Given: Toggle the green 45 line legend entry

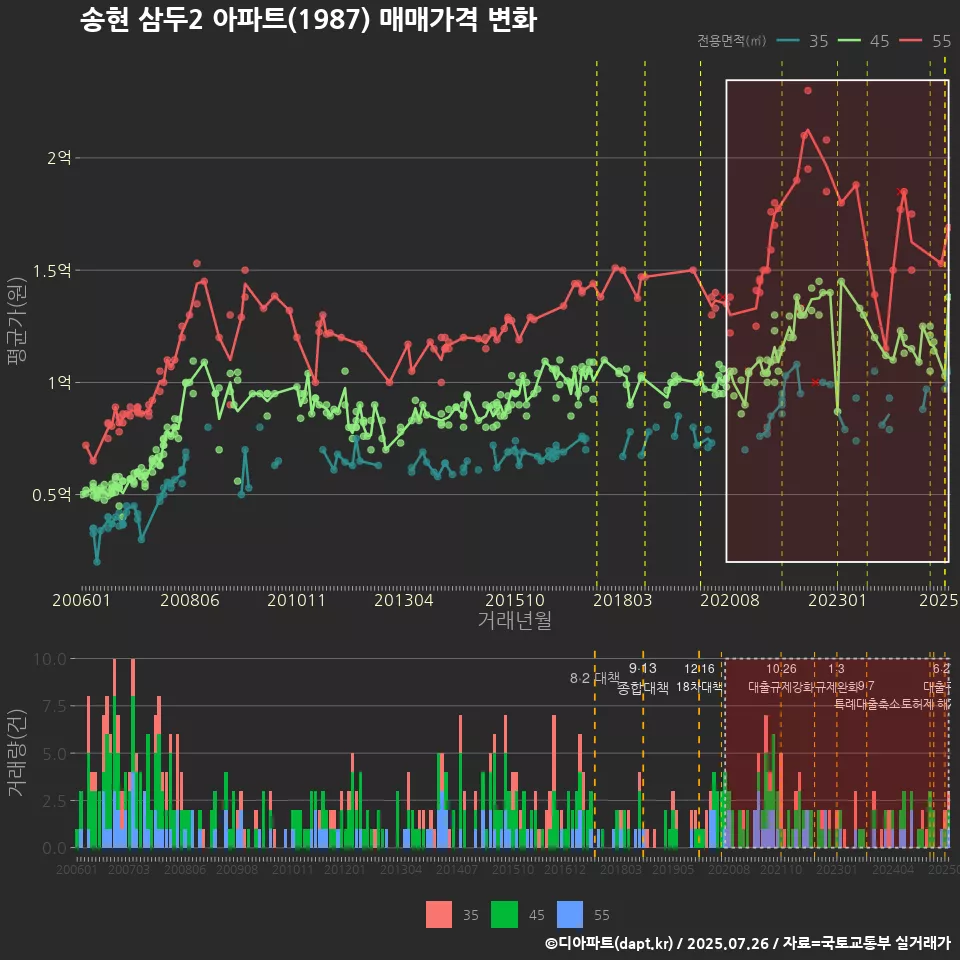Looking at the screenshot, I should (863, 41).
